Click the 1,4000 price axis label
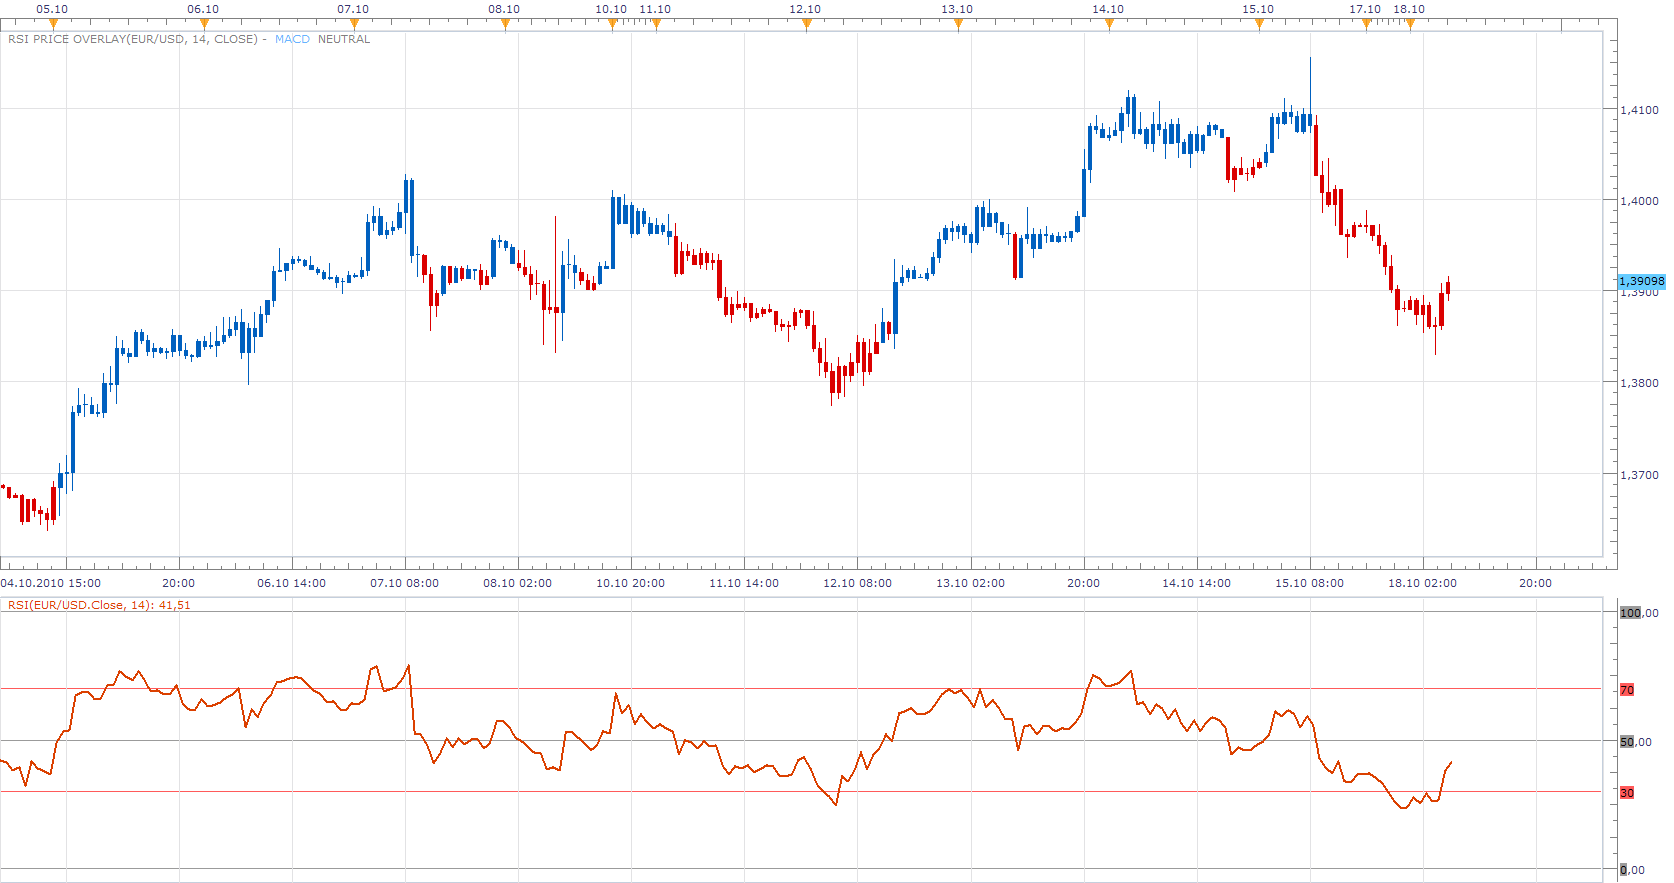The image size is (1674, 883). click(x=1639, y=201)
